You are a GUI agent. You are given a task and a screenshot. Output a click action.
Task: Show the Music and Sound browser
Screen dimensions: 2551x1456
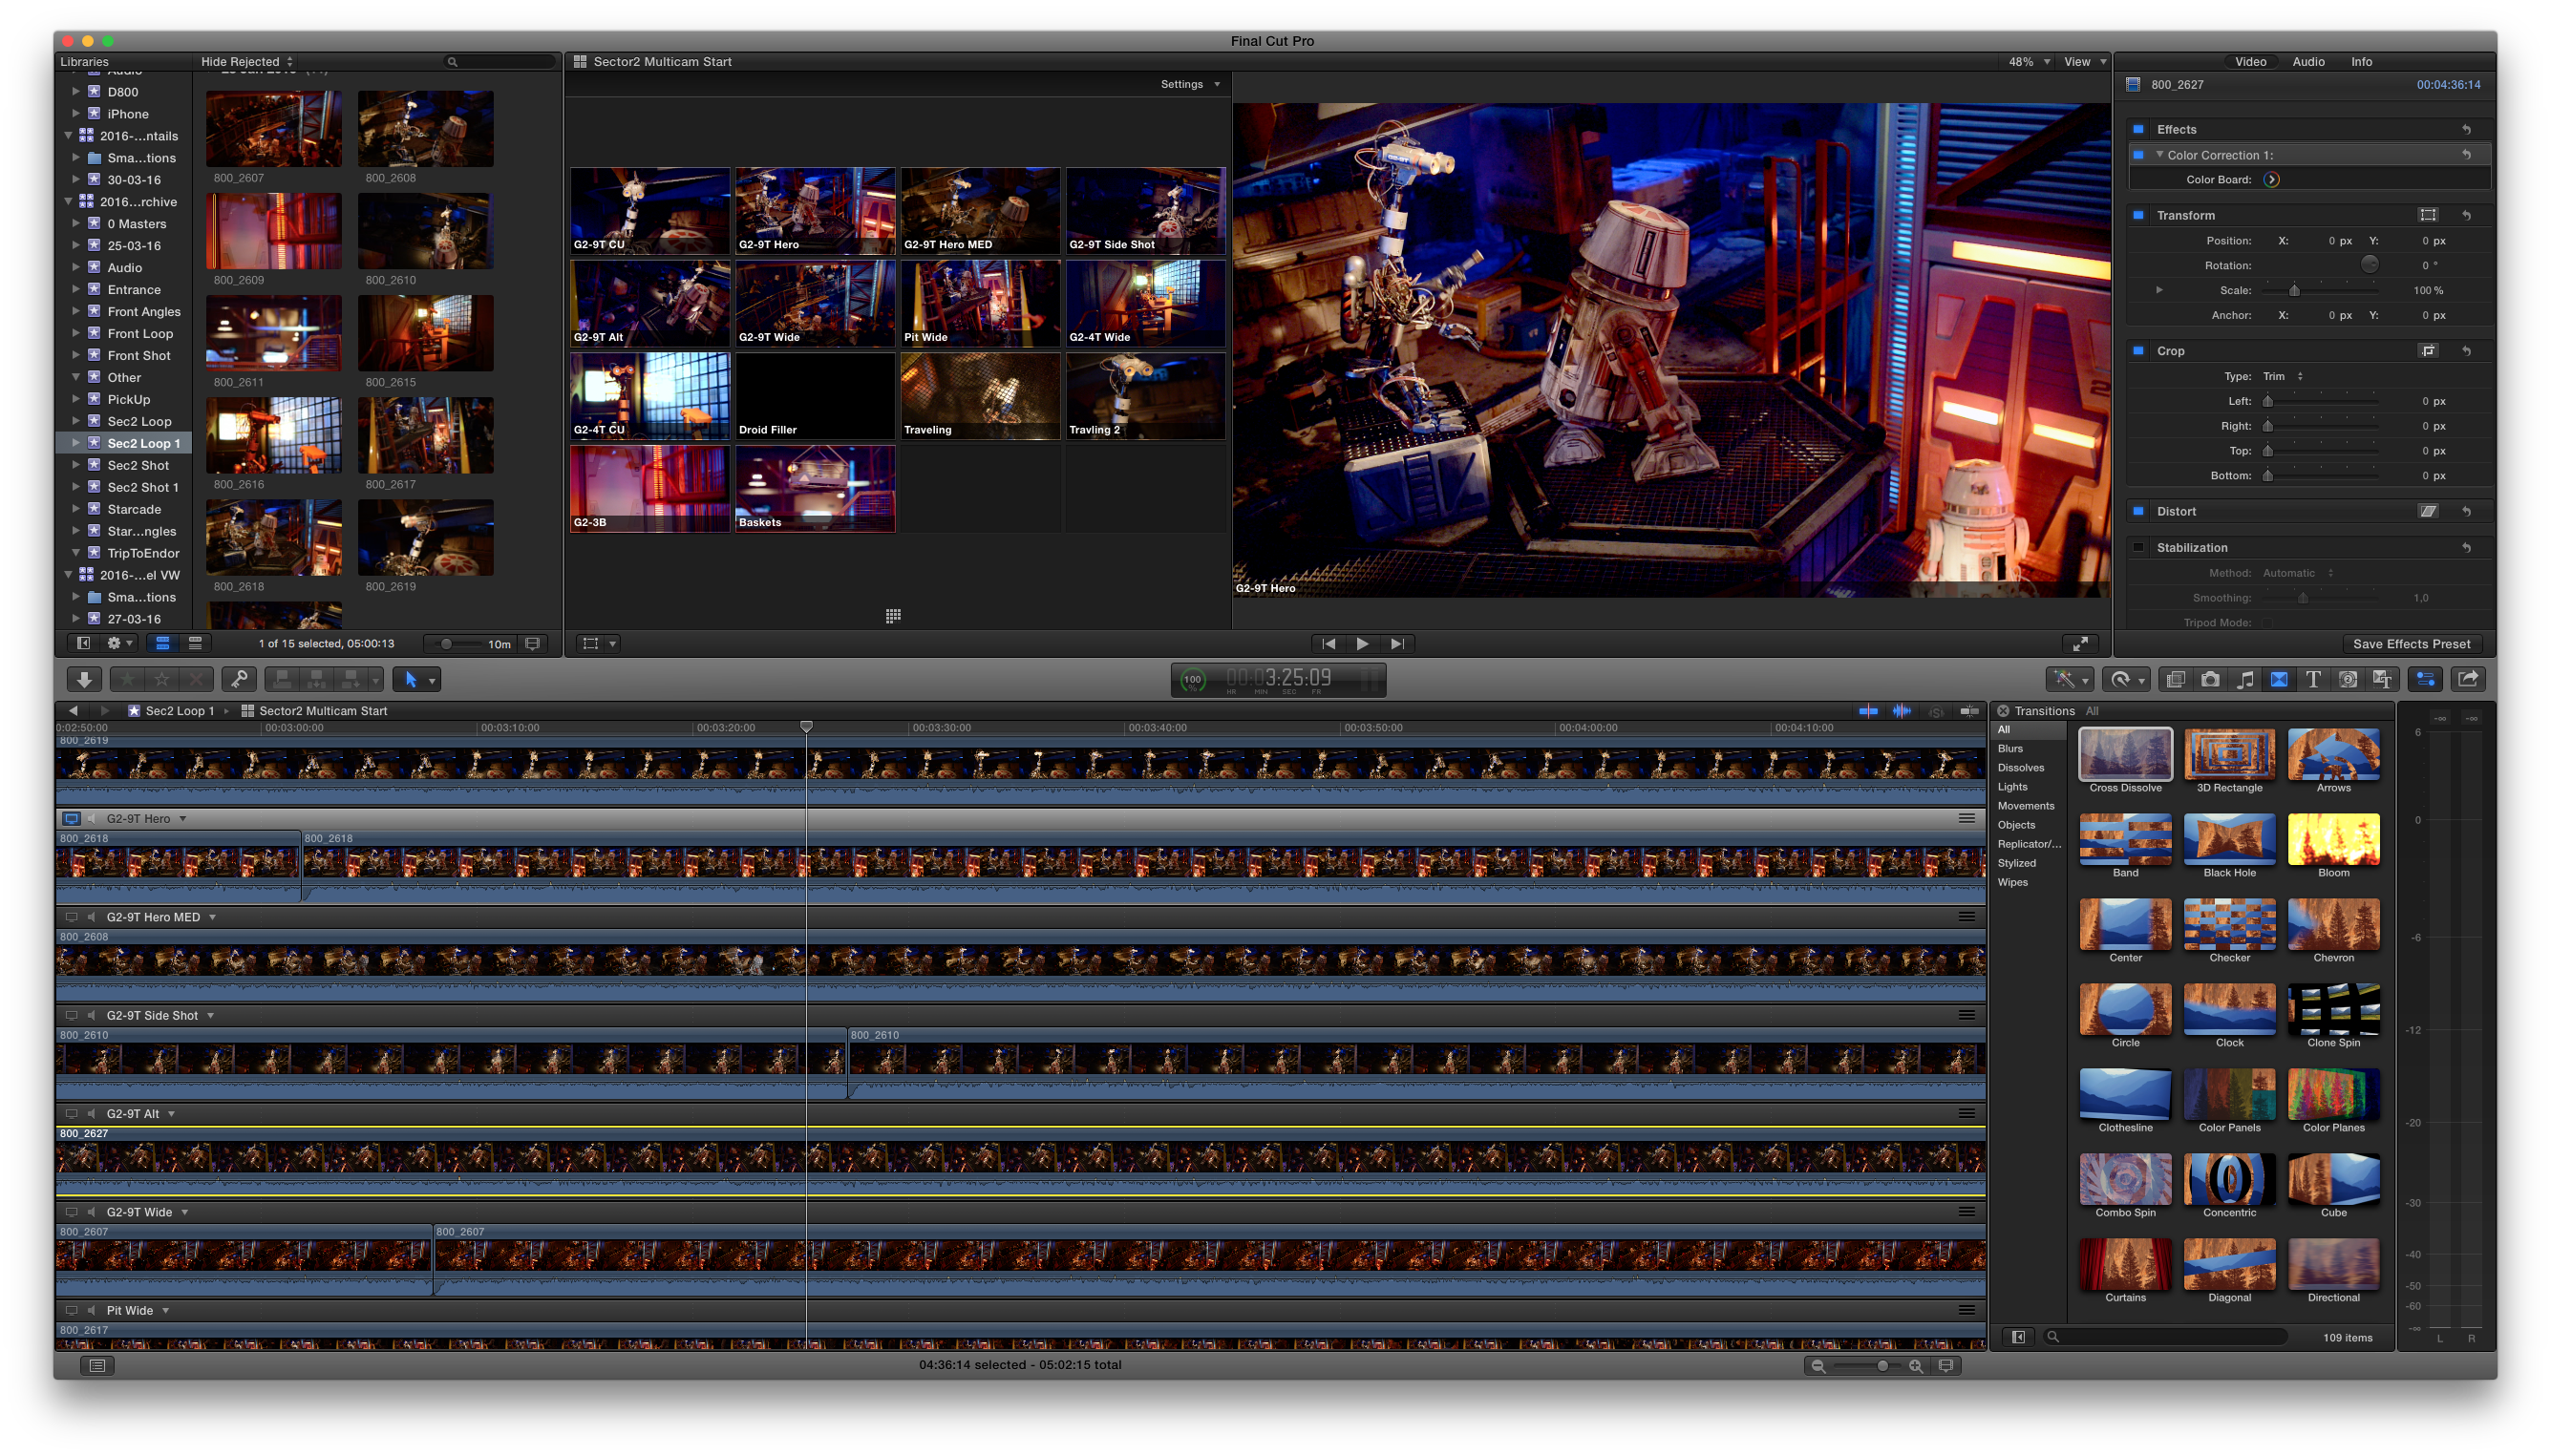pos(2245,680)
